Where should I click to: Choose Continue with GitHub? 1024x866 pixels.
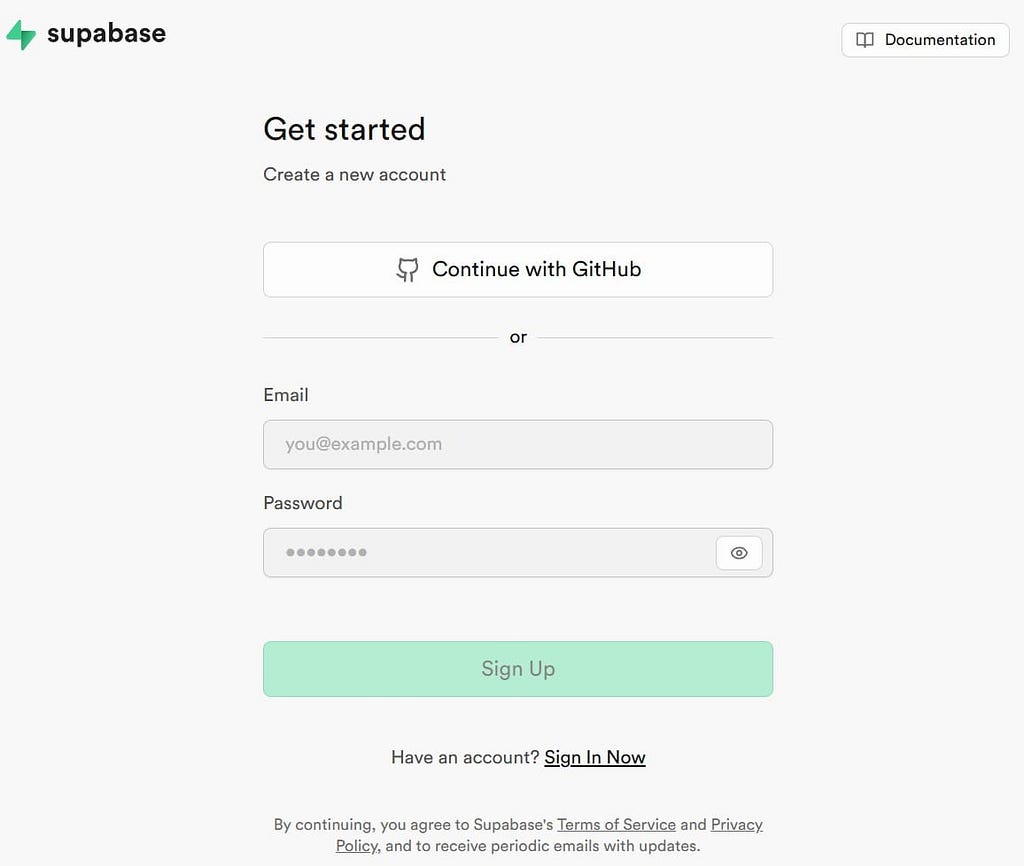[x=518, y=270]
